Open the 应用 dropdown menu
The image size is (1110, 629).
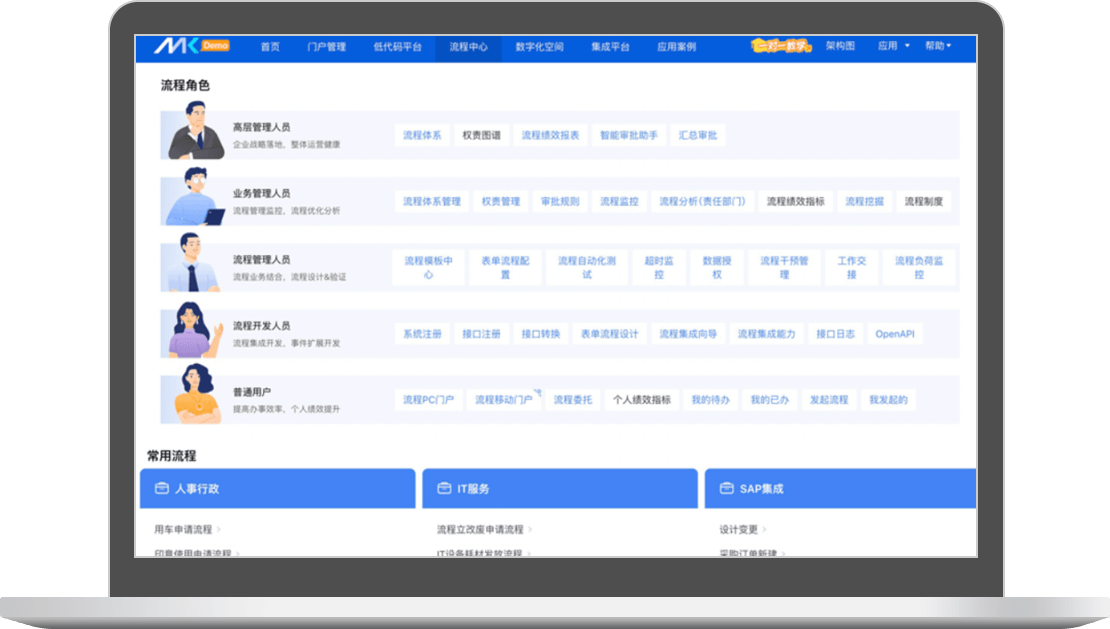(x=893, y=46)
